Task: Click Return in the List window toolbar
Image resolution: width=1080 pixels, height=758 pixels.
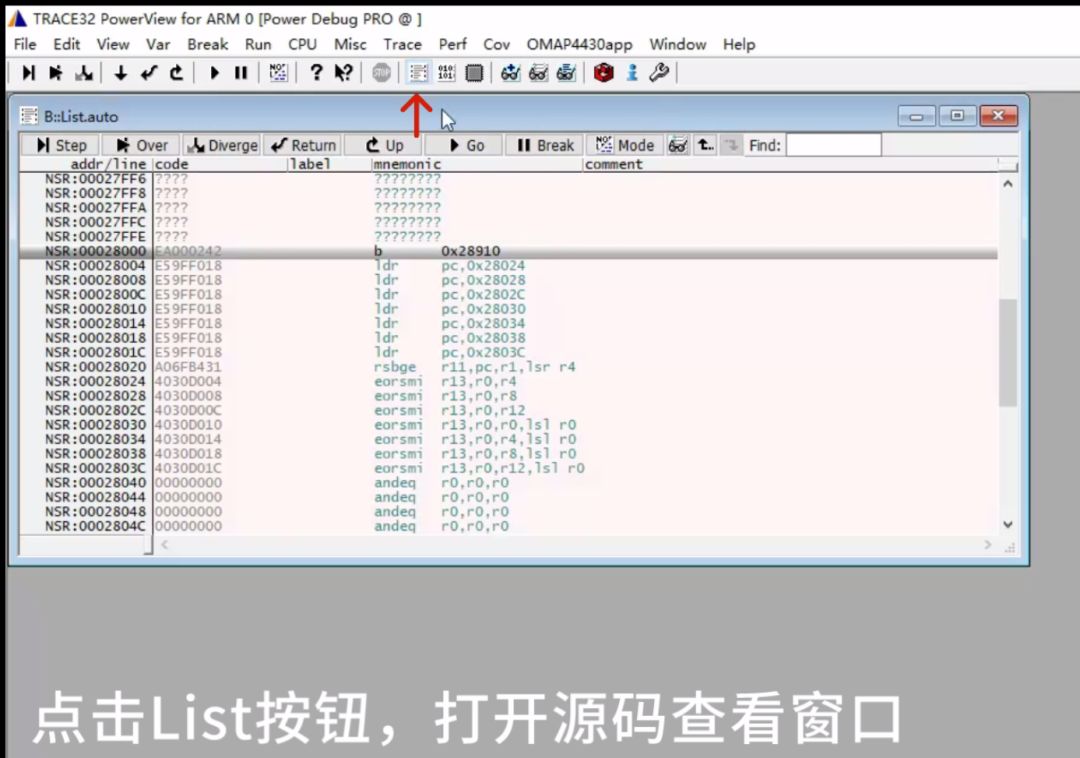Action: (303, 145)
